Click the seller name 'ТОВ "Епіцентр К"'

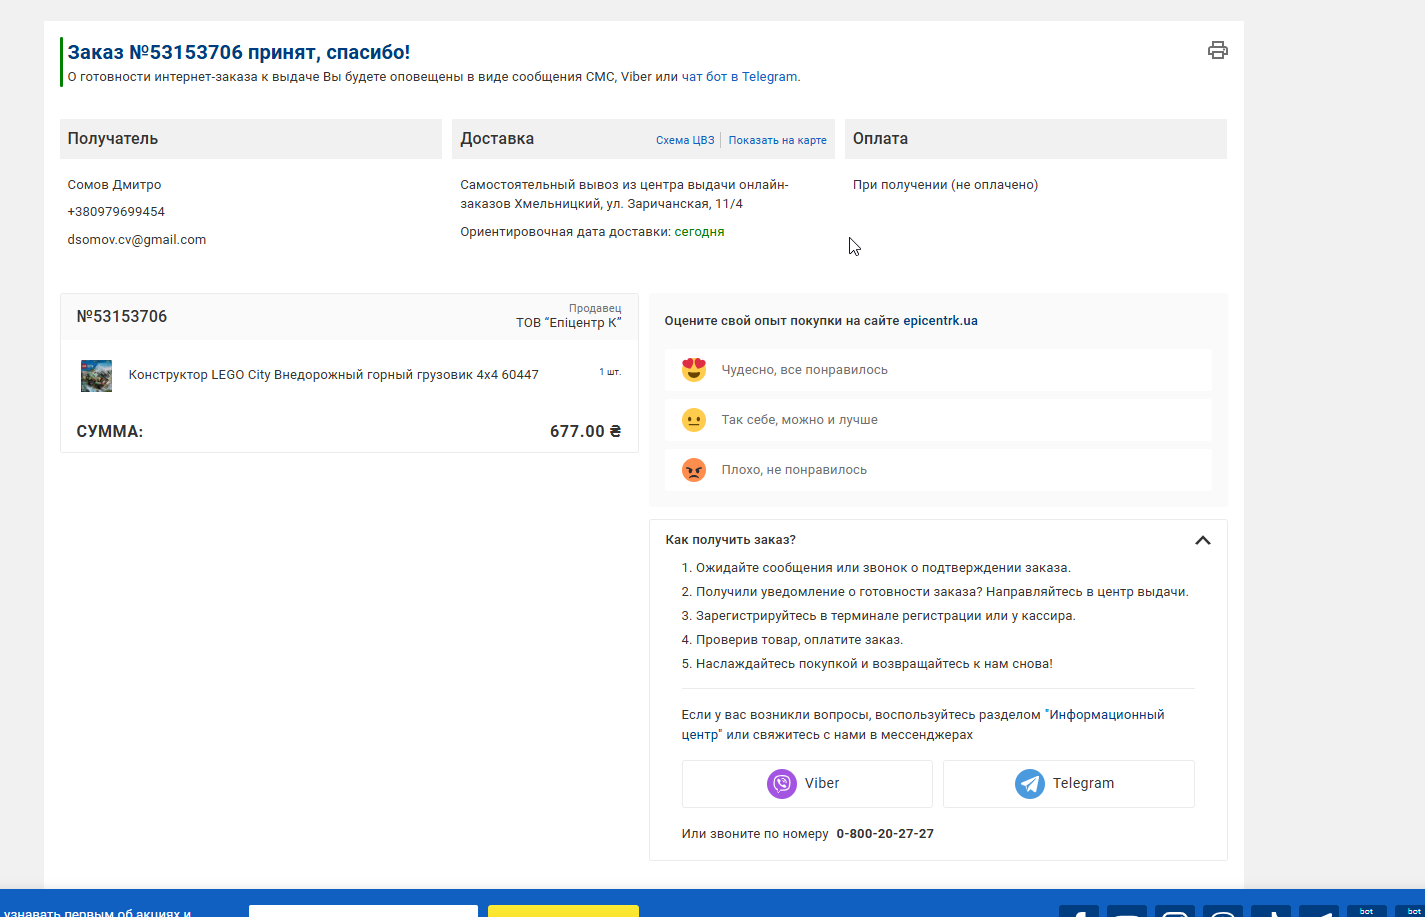point(569,323)
